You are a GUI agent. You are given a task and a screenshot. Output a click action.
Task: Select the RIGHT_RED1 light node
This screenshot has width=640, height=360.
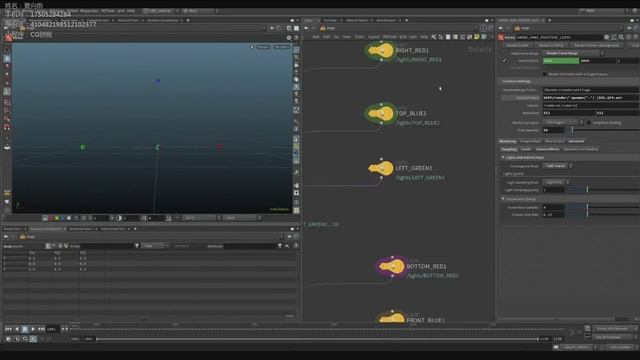pyautogui.click(x=381, y=51)
